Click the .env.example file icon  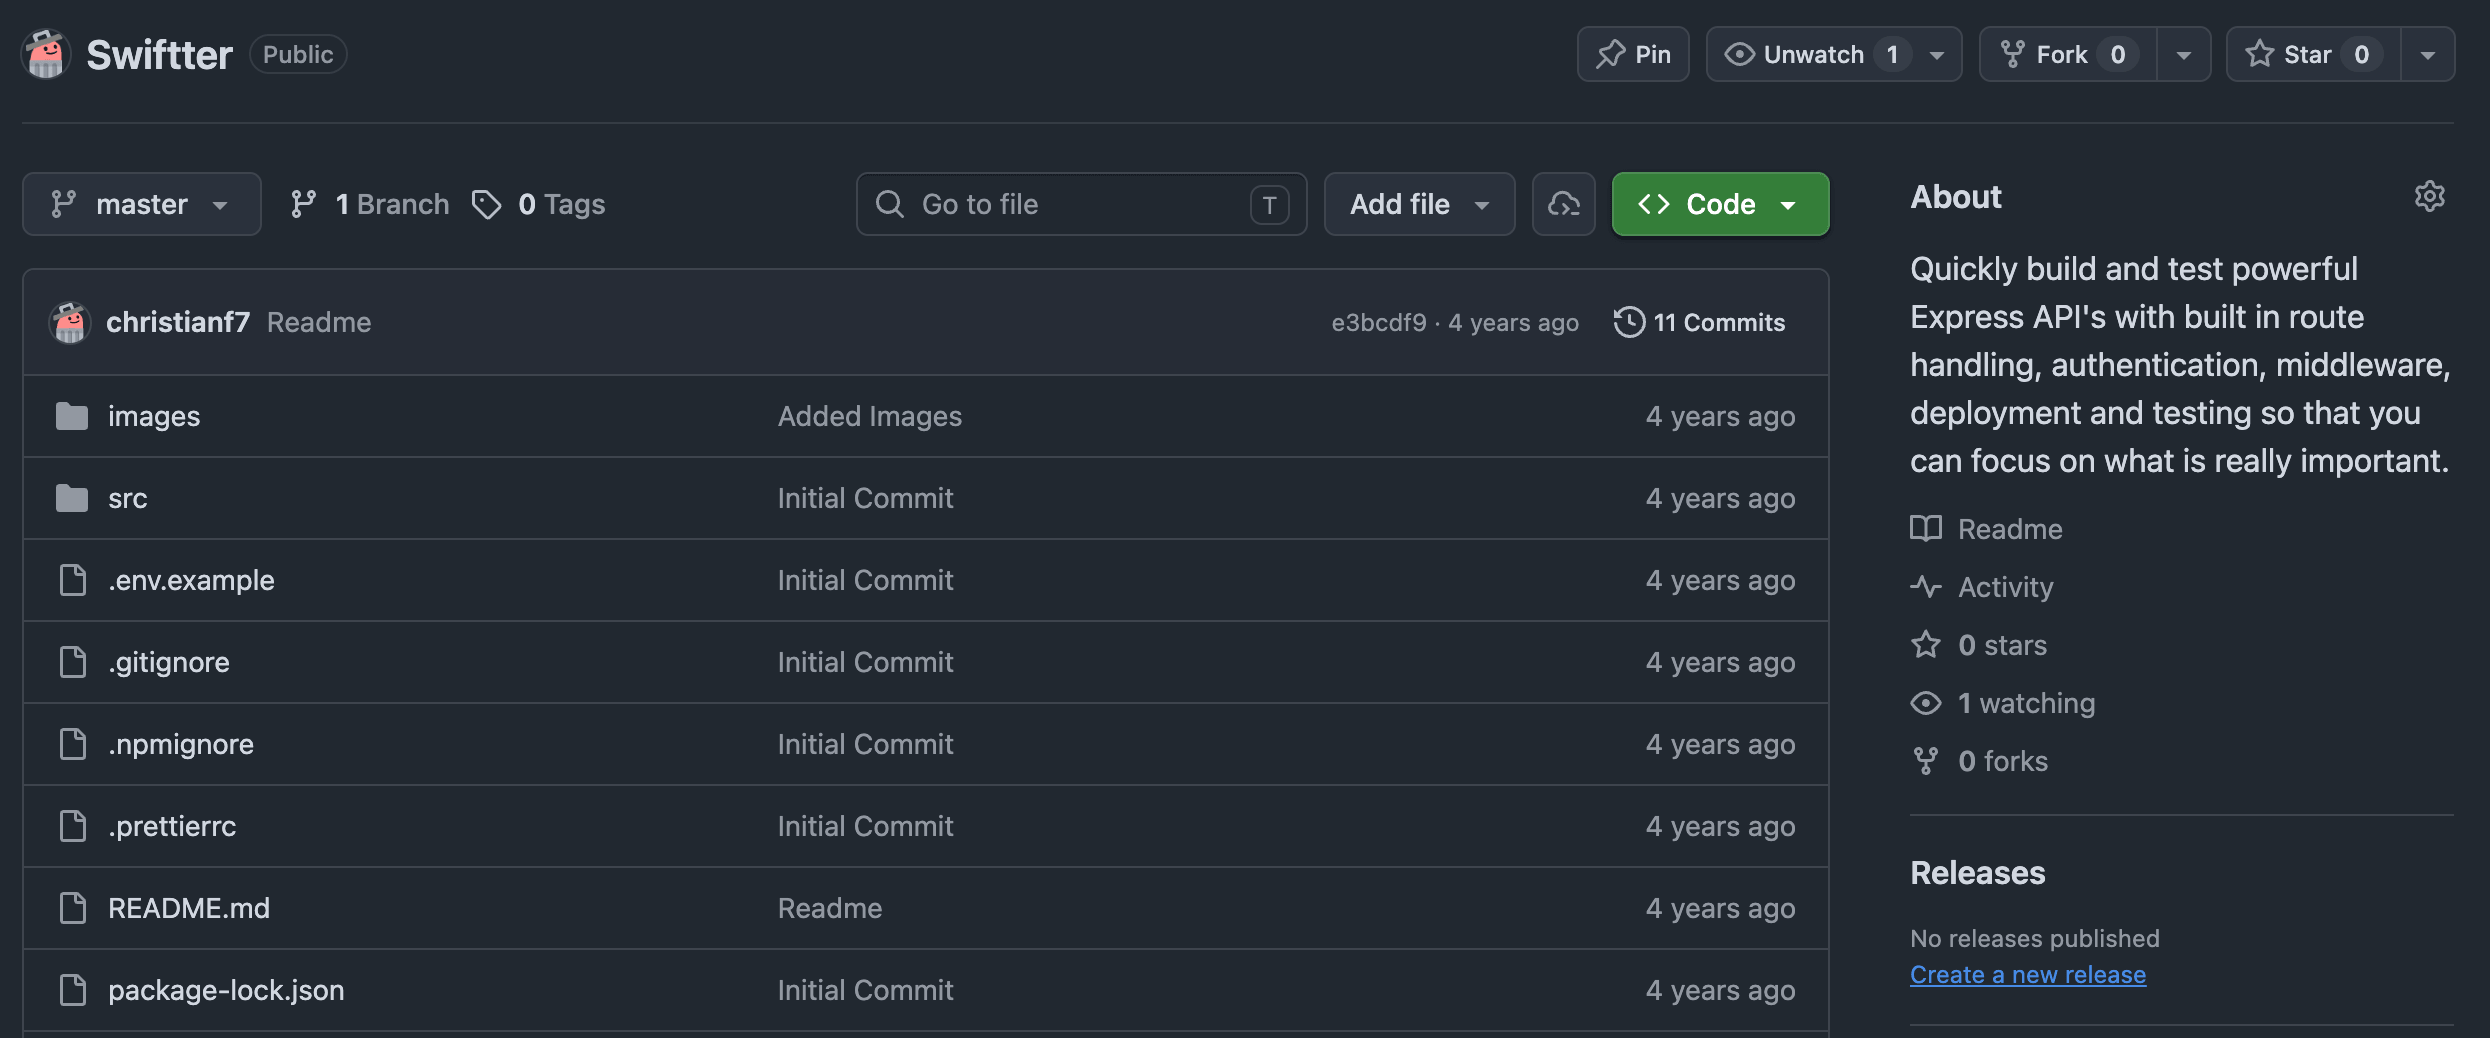73,580
